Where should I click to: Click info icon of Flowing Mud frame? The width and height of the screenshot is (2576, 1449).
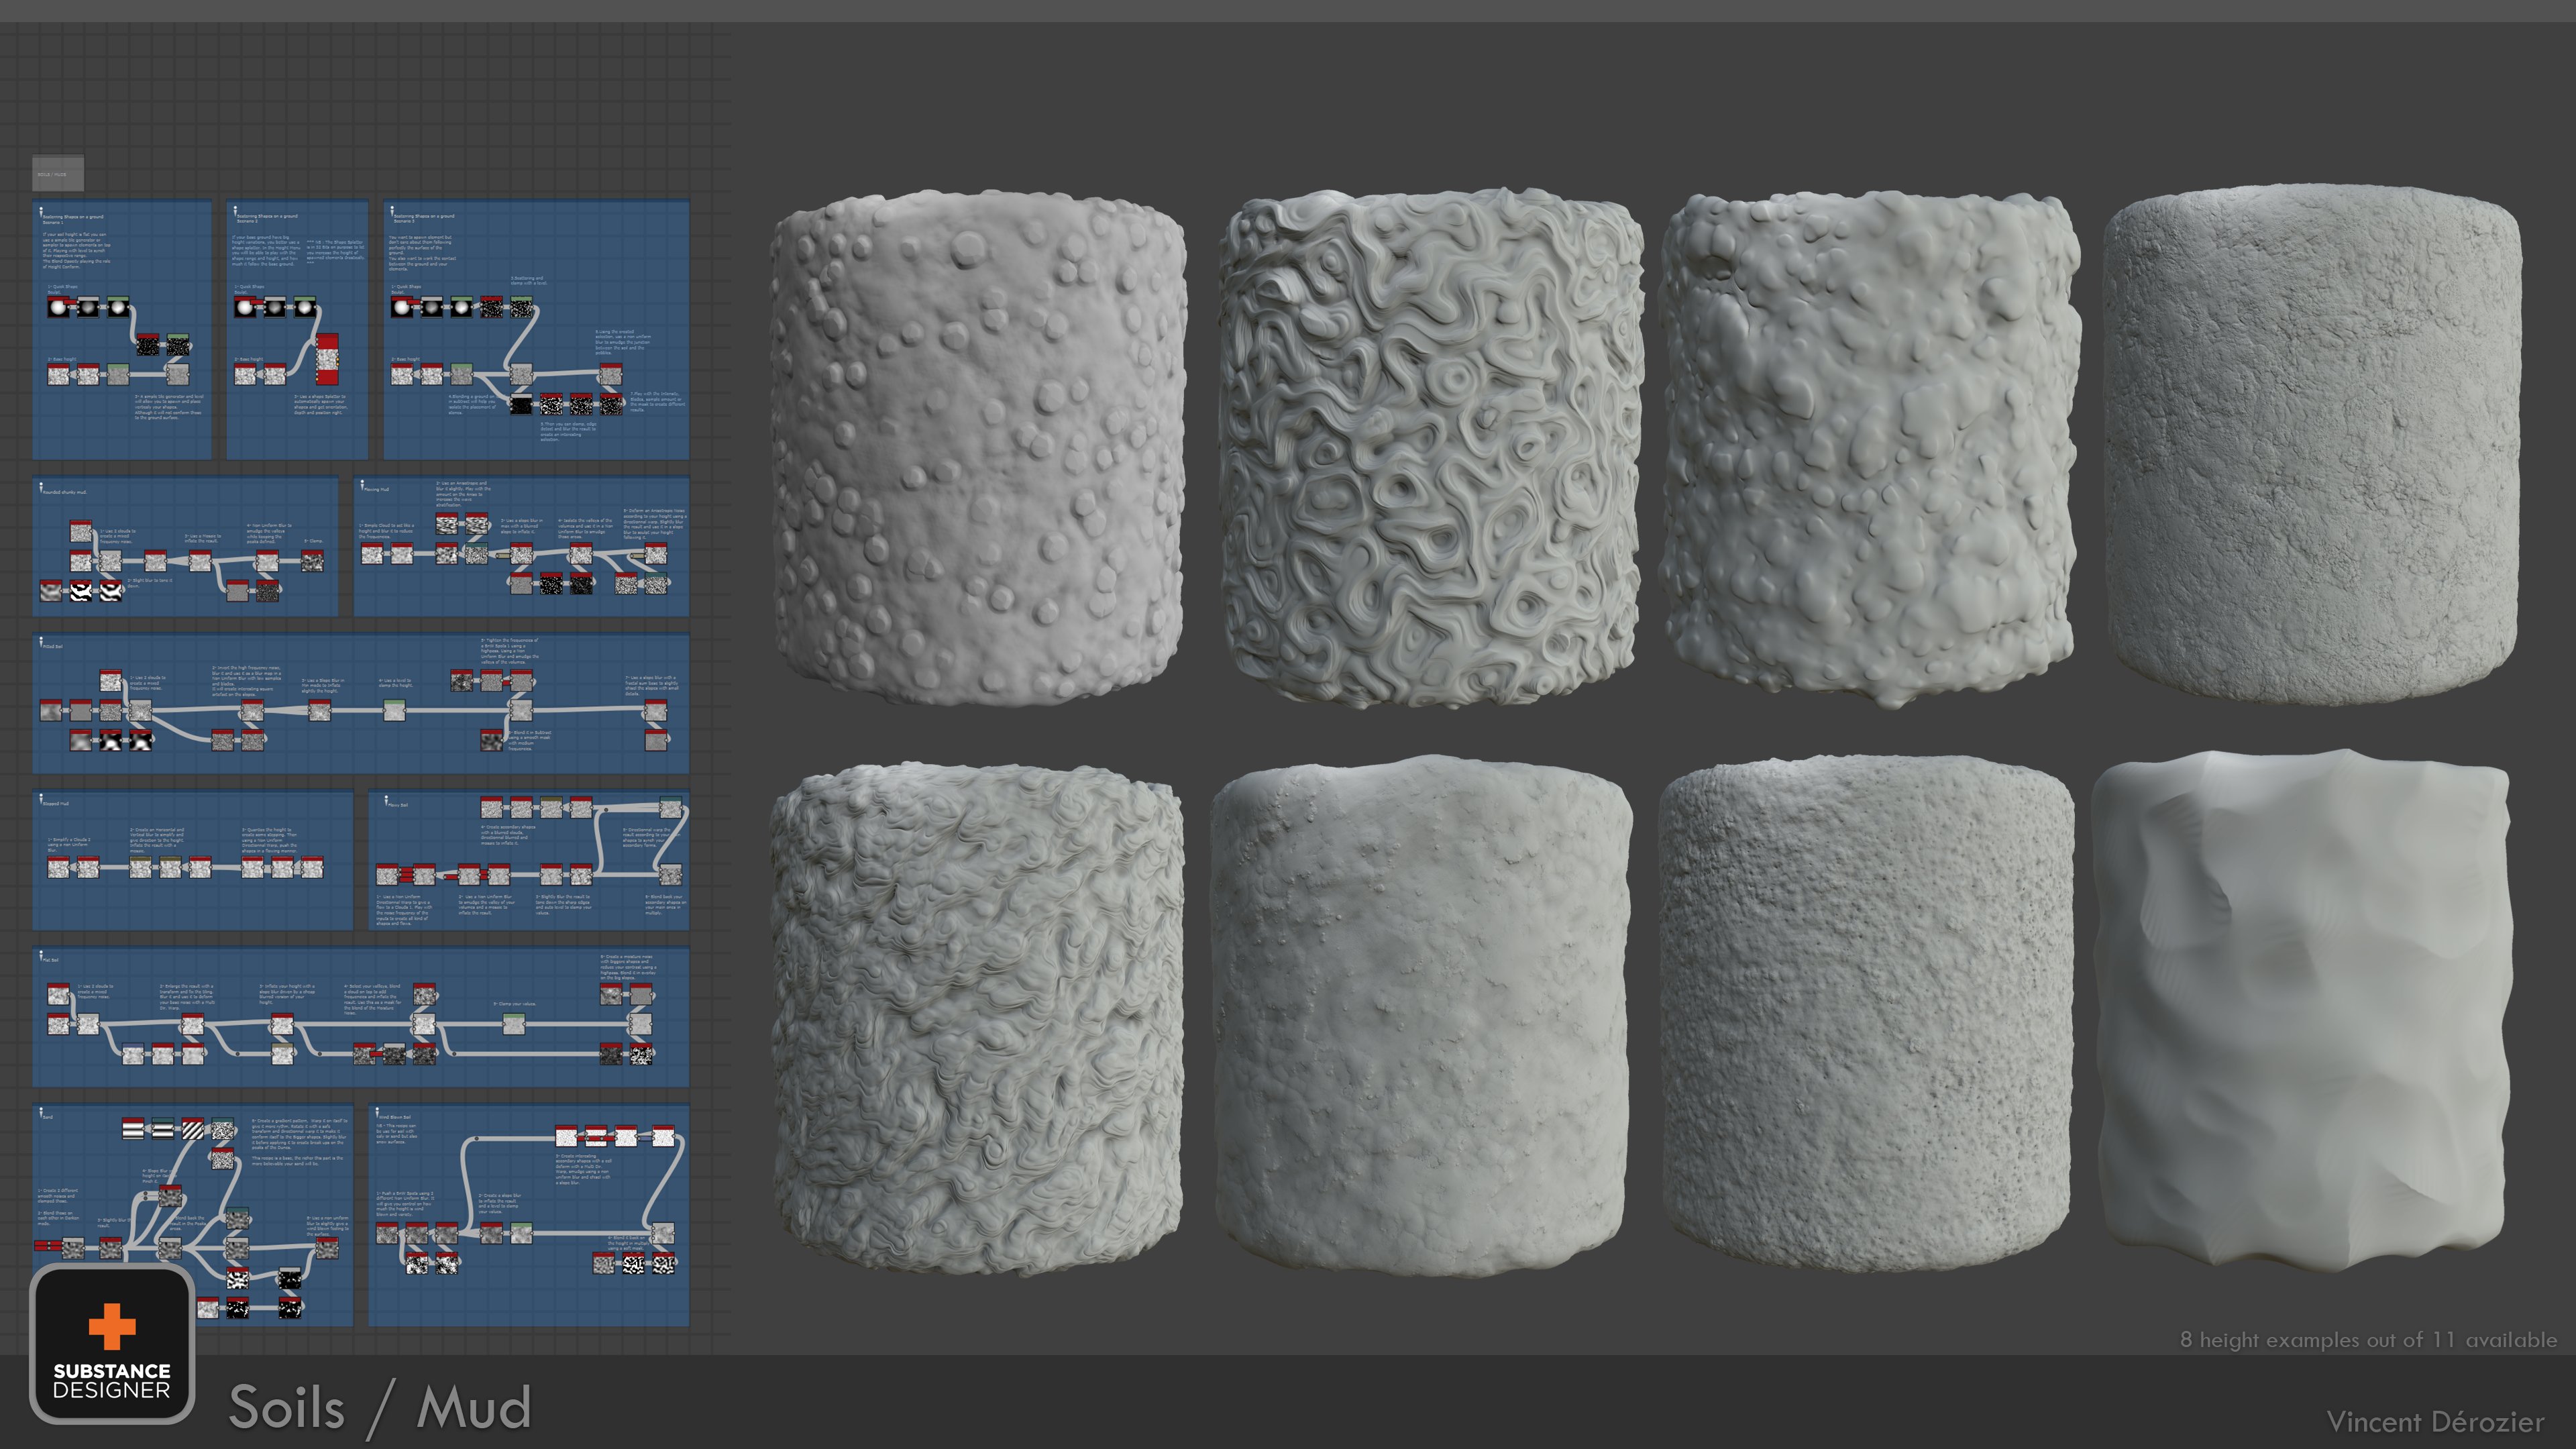(x=363, y=485)
